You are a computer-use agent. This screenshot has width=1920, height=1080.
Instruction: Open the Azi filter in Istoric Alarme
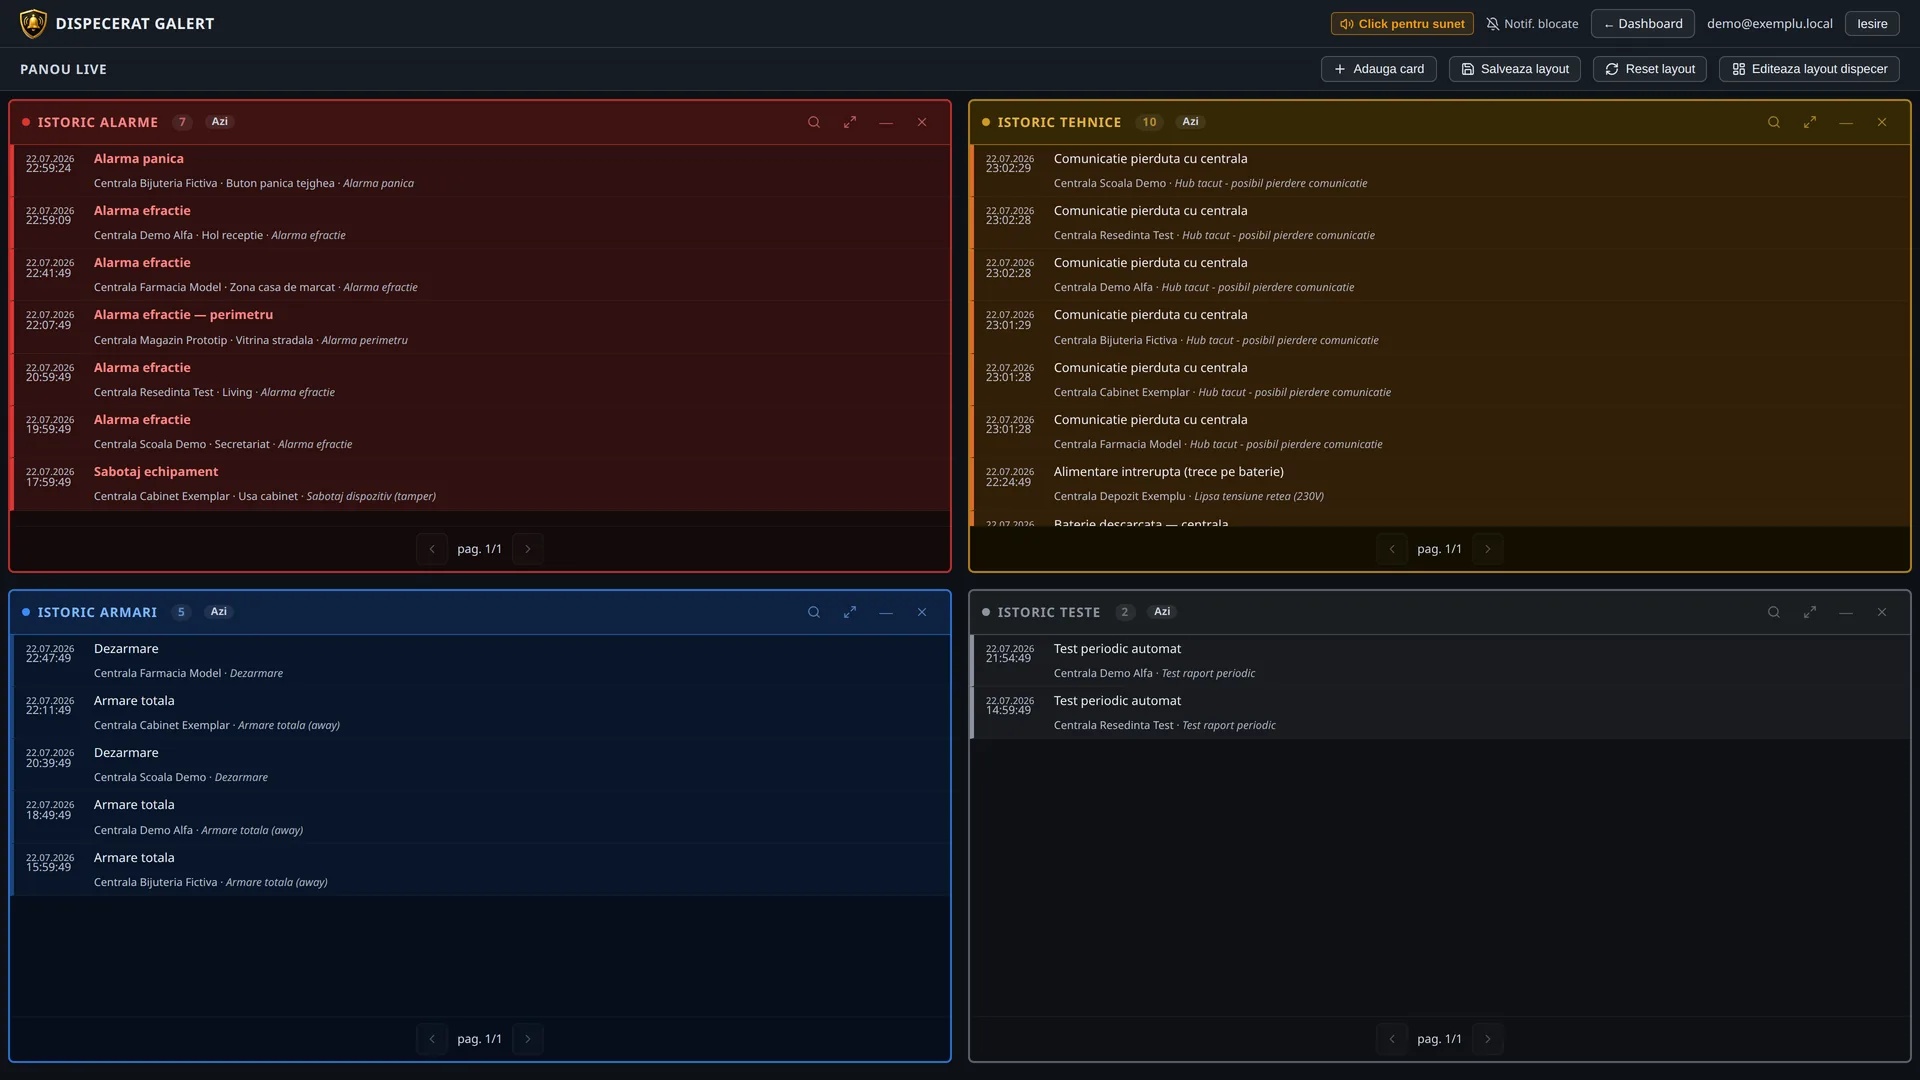220,122
